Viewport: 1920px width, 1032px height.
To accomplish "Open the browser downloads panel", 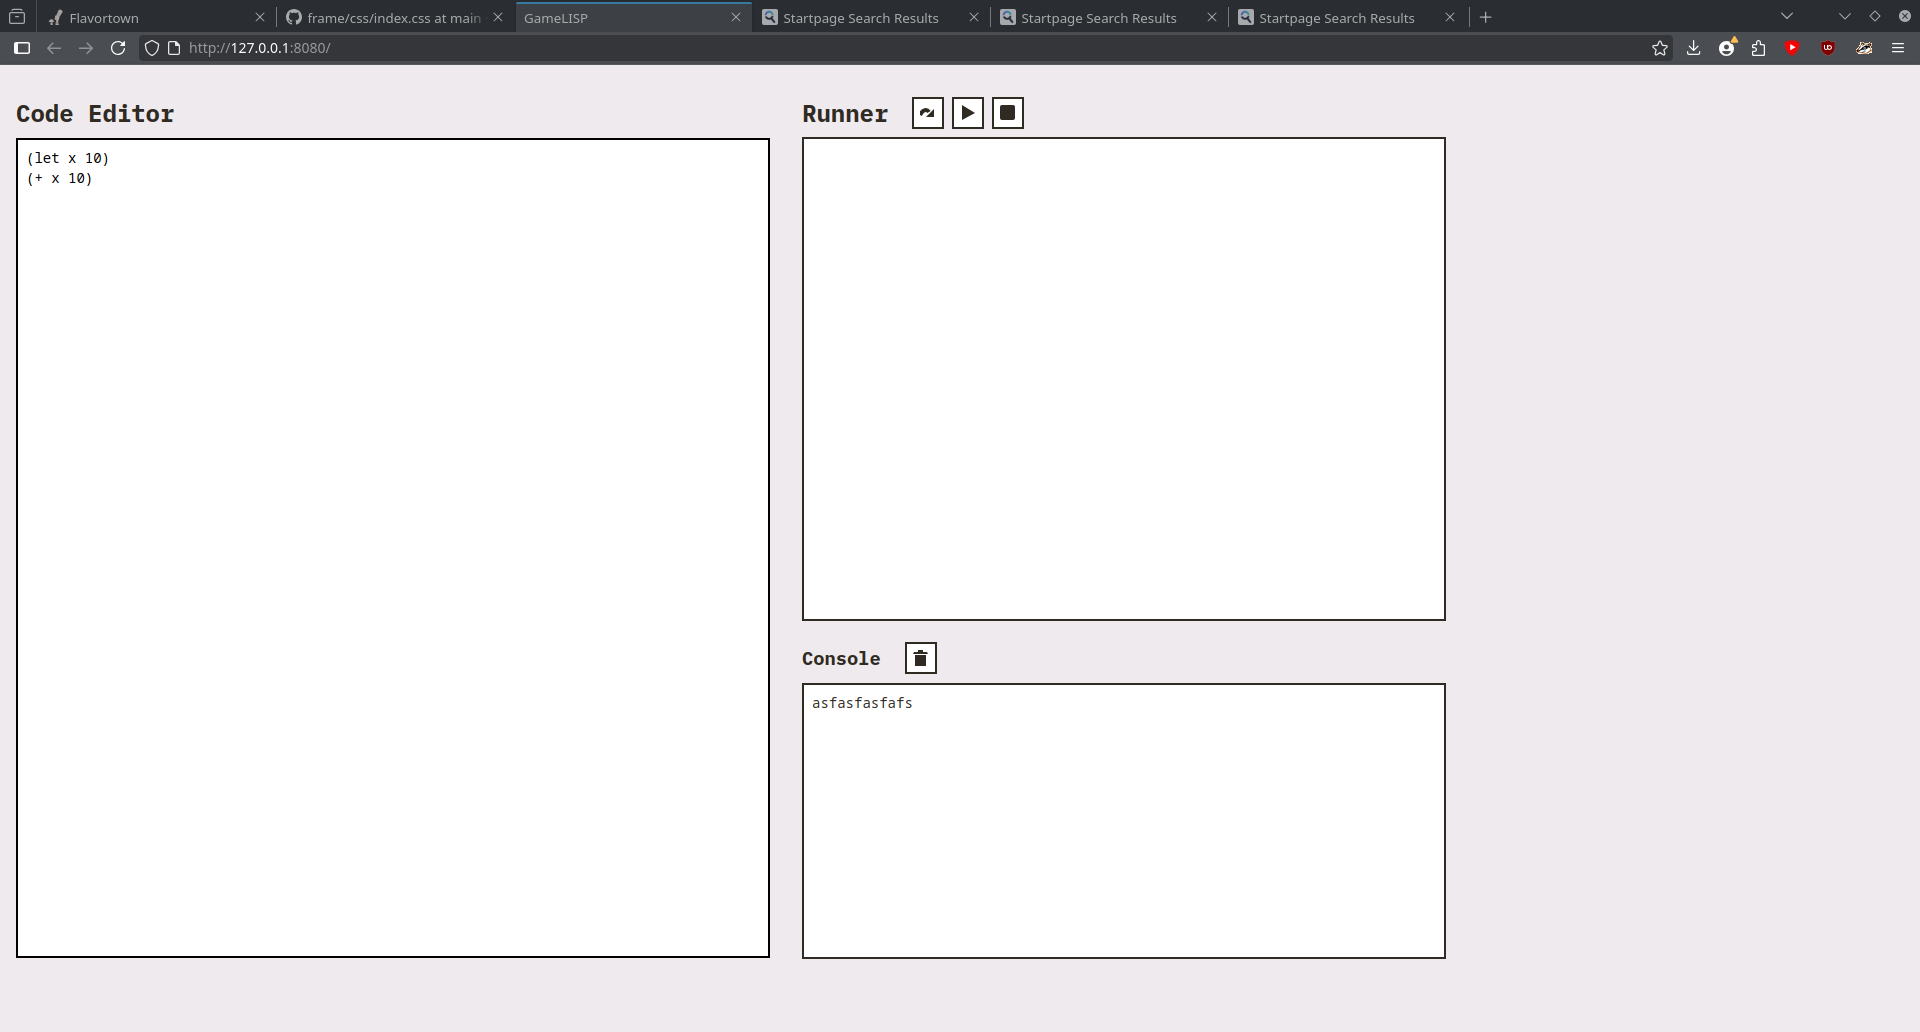I will (x=1693, y=48).
